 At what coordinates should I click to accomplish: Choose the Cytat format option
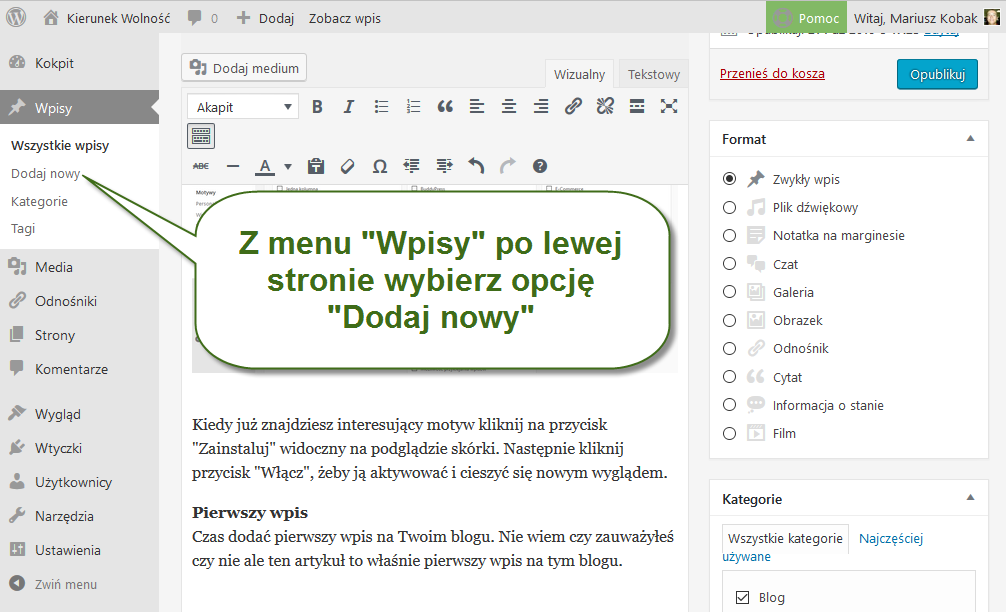[x=729, y=377]
